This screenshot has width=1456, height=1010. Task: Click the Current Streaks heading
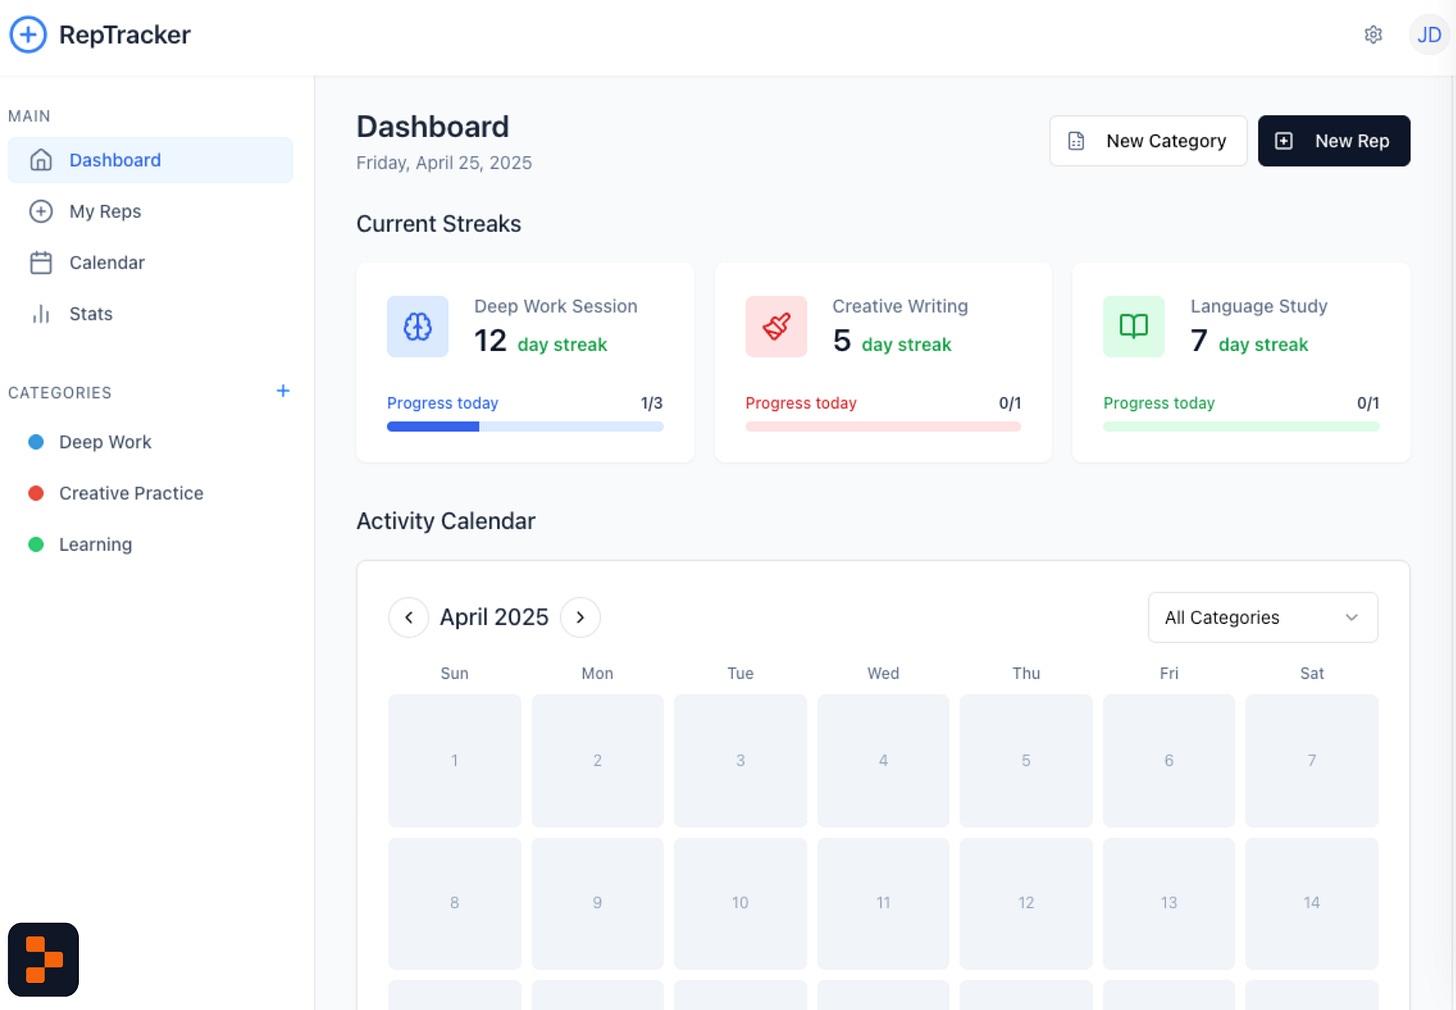coord(439,224)
